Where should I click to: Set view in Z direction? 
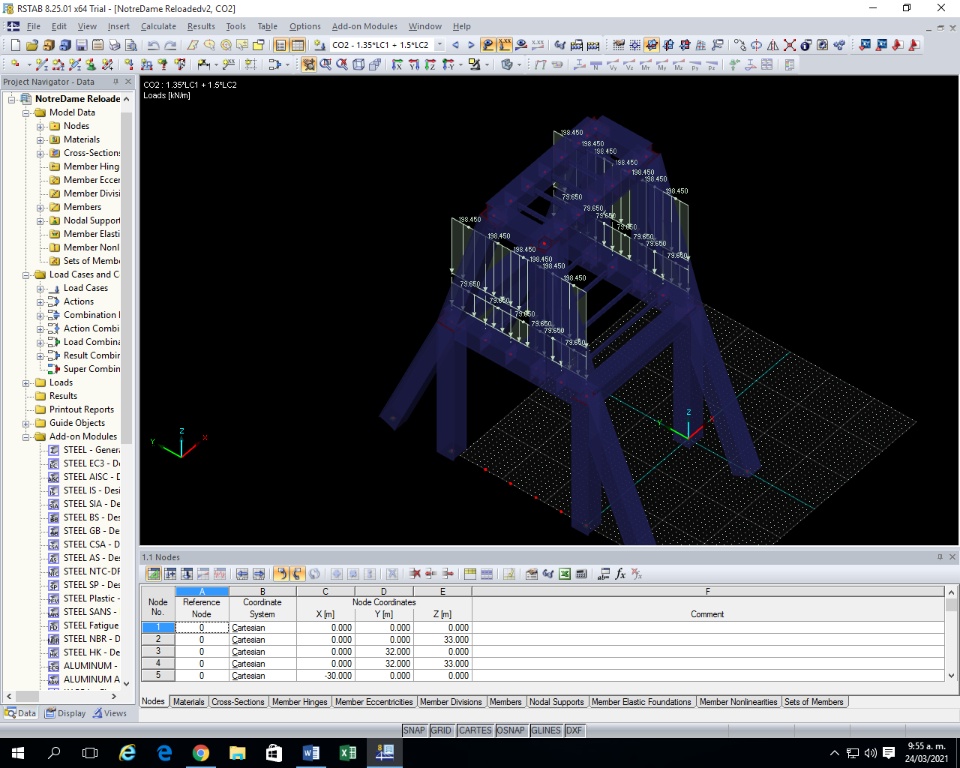(x=430, y=64)
